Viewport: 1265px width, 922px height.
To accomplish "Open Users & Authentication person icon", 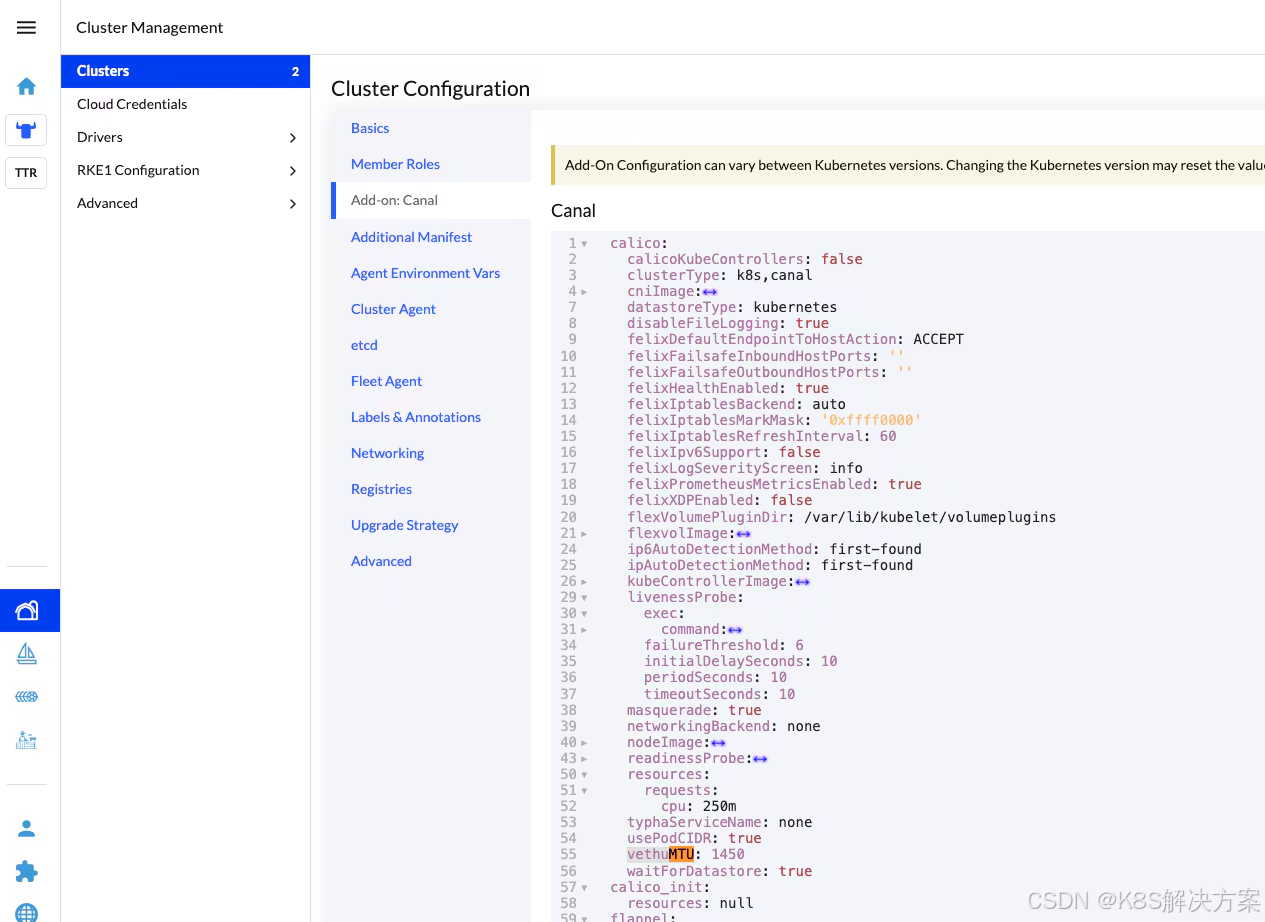I will pyautogui.click(x=27, y=828).
